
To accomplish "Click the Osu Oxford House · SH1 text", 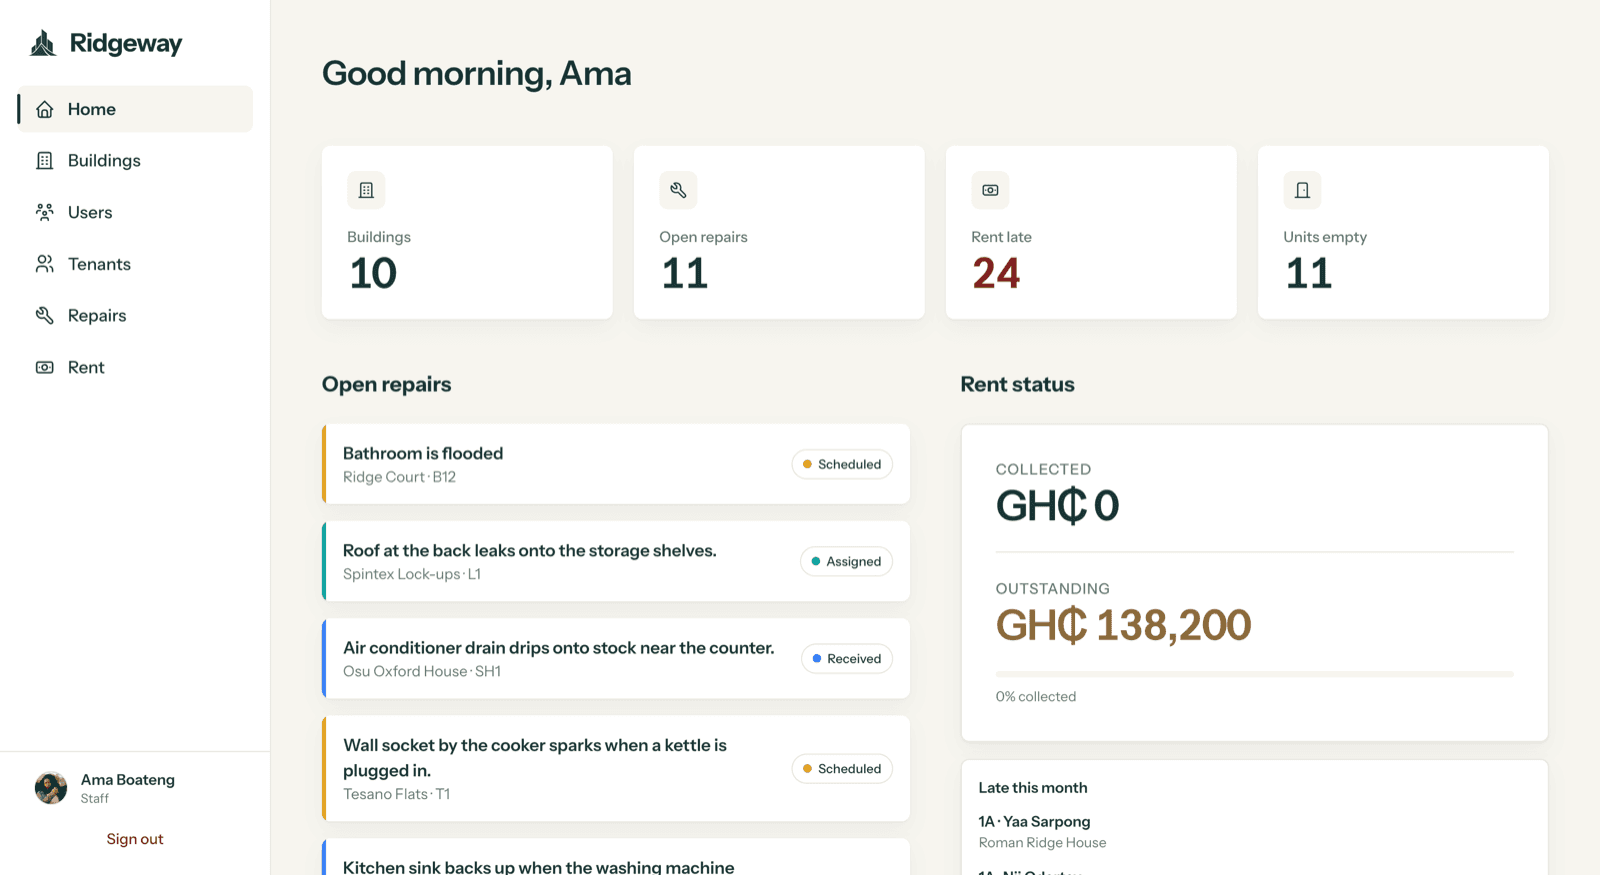I will tap(422, 671).
